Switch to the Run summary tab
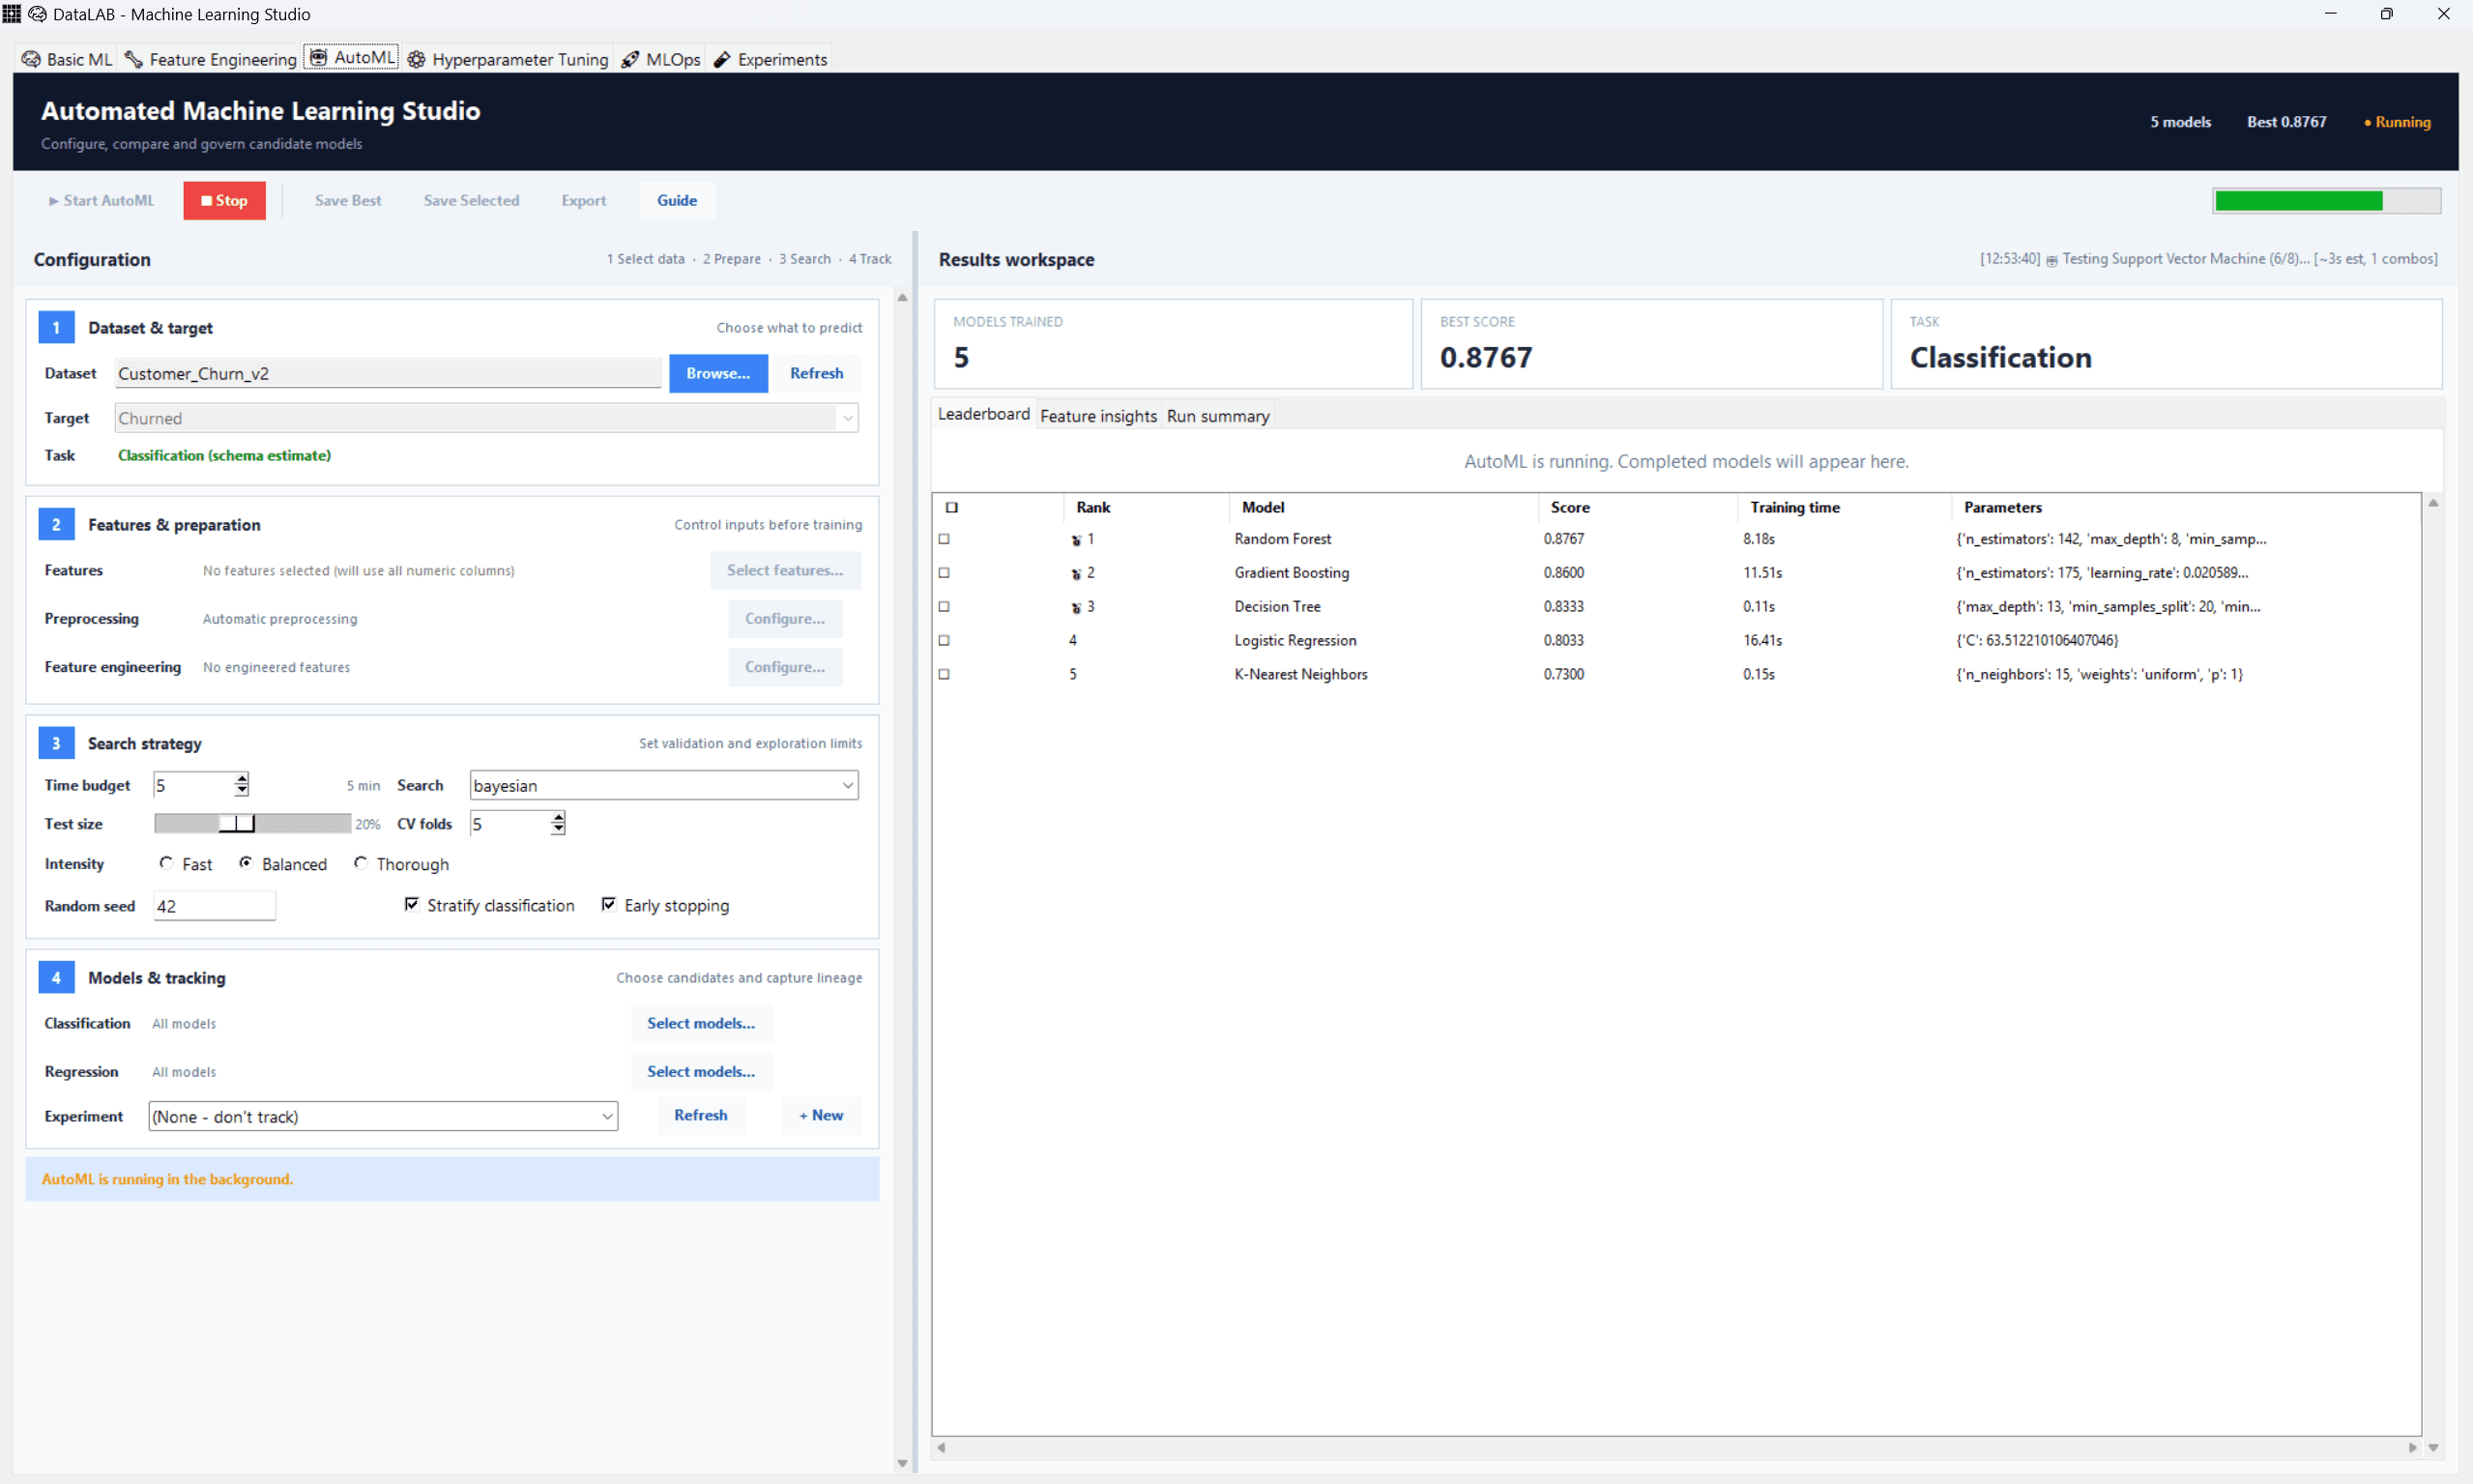 (1218, 416)
